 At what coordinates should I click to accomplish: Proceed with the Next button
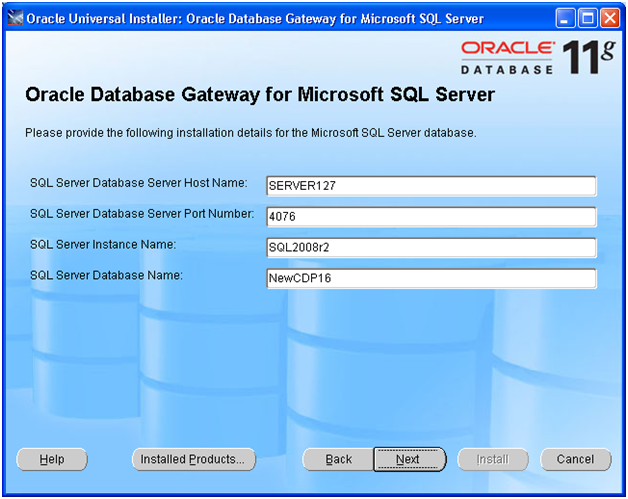point(410,459)
